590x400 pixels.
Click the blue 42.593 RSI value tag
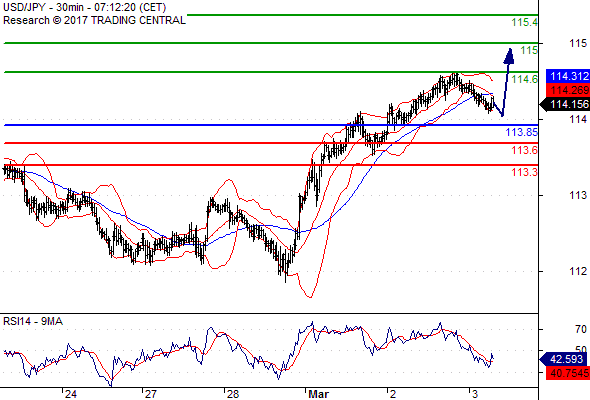(x=564, y=359)
